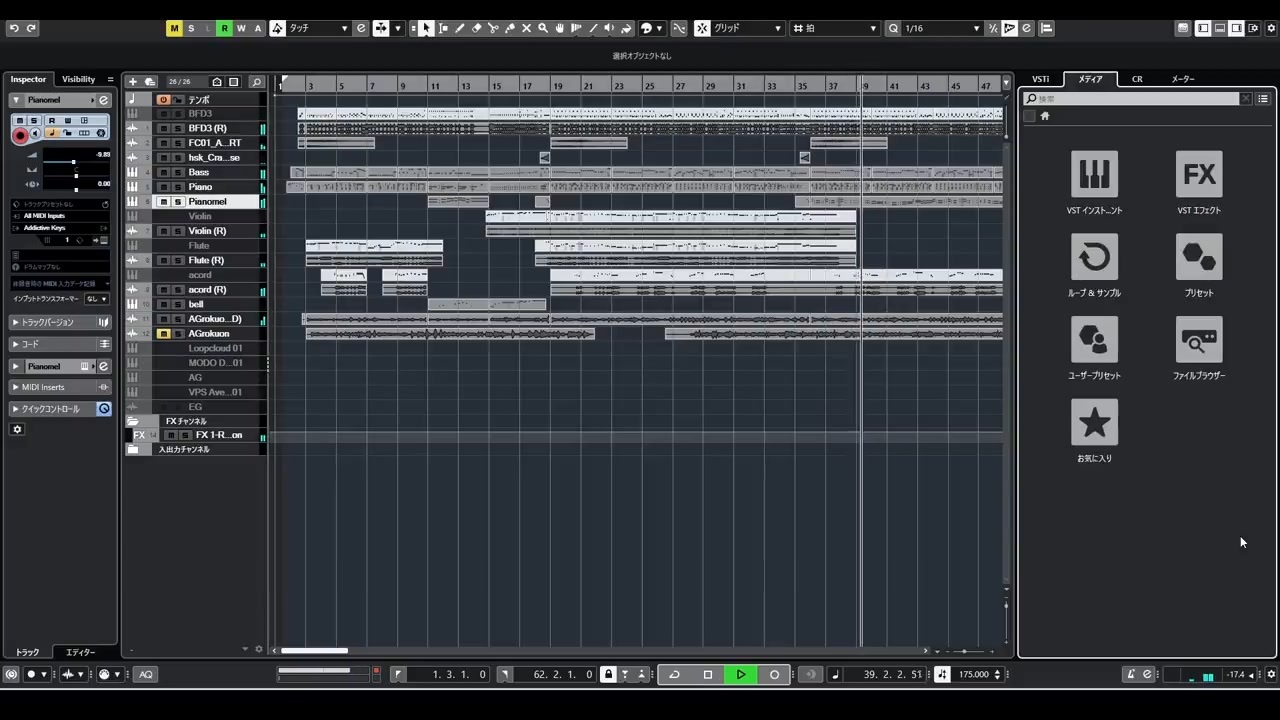Image resolution: width=1280 pixels, height=720 pixels.
Task: Select the Draw pencil tool
Action: tap(460, 28)
